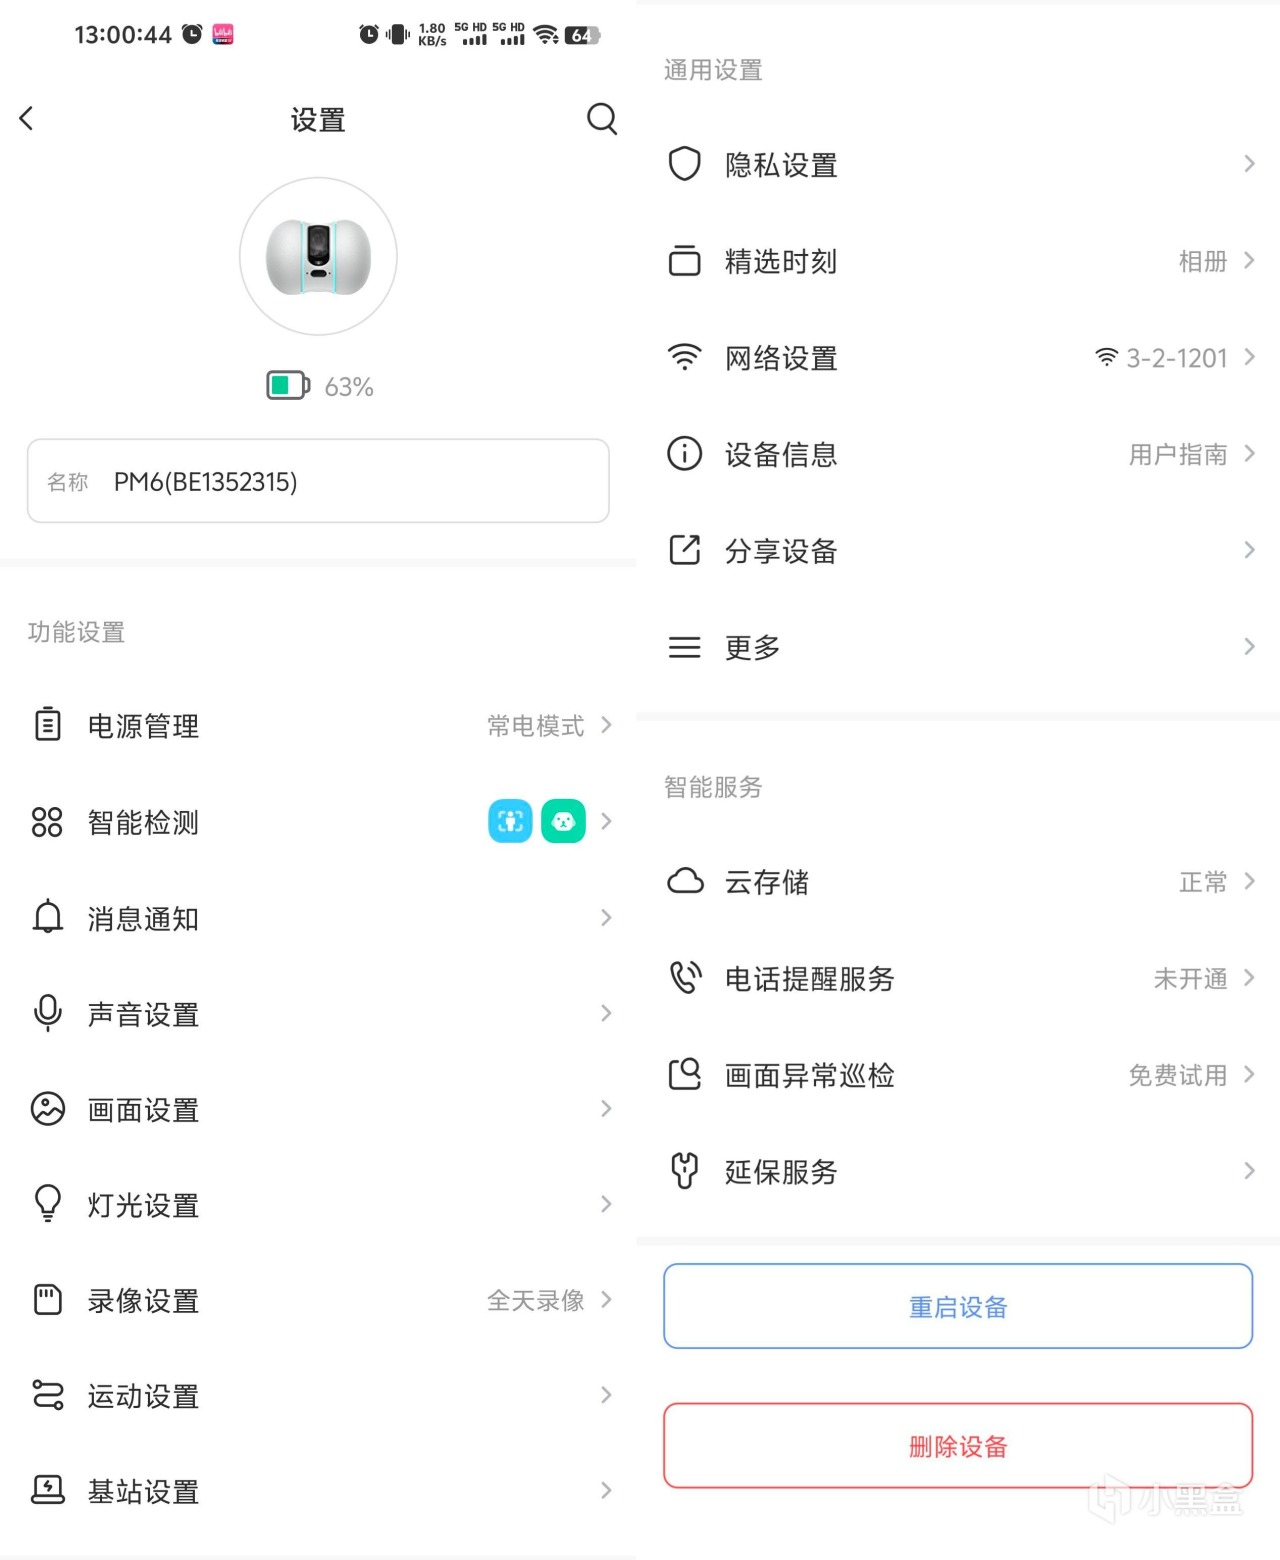The height and width of the screenshot is (1560, 1280).
Task: Tap the human detection blue icon
Action: pos(510,822)
